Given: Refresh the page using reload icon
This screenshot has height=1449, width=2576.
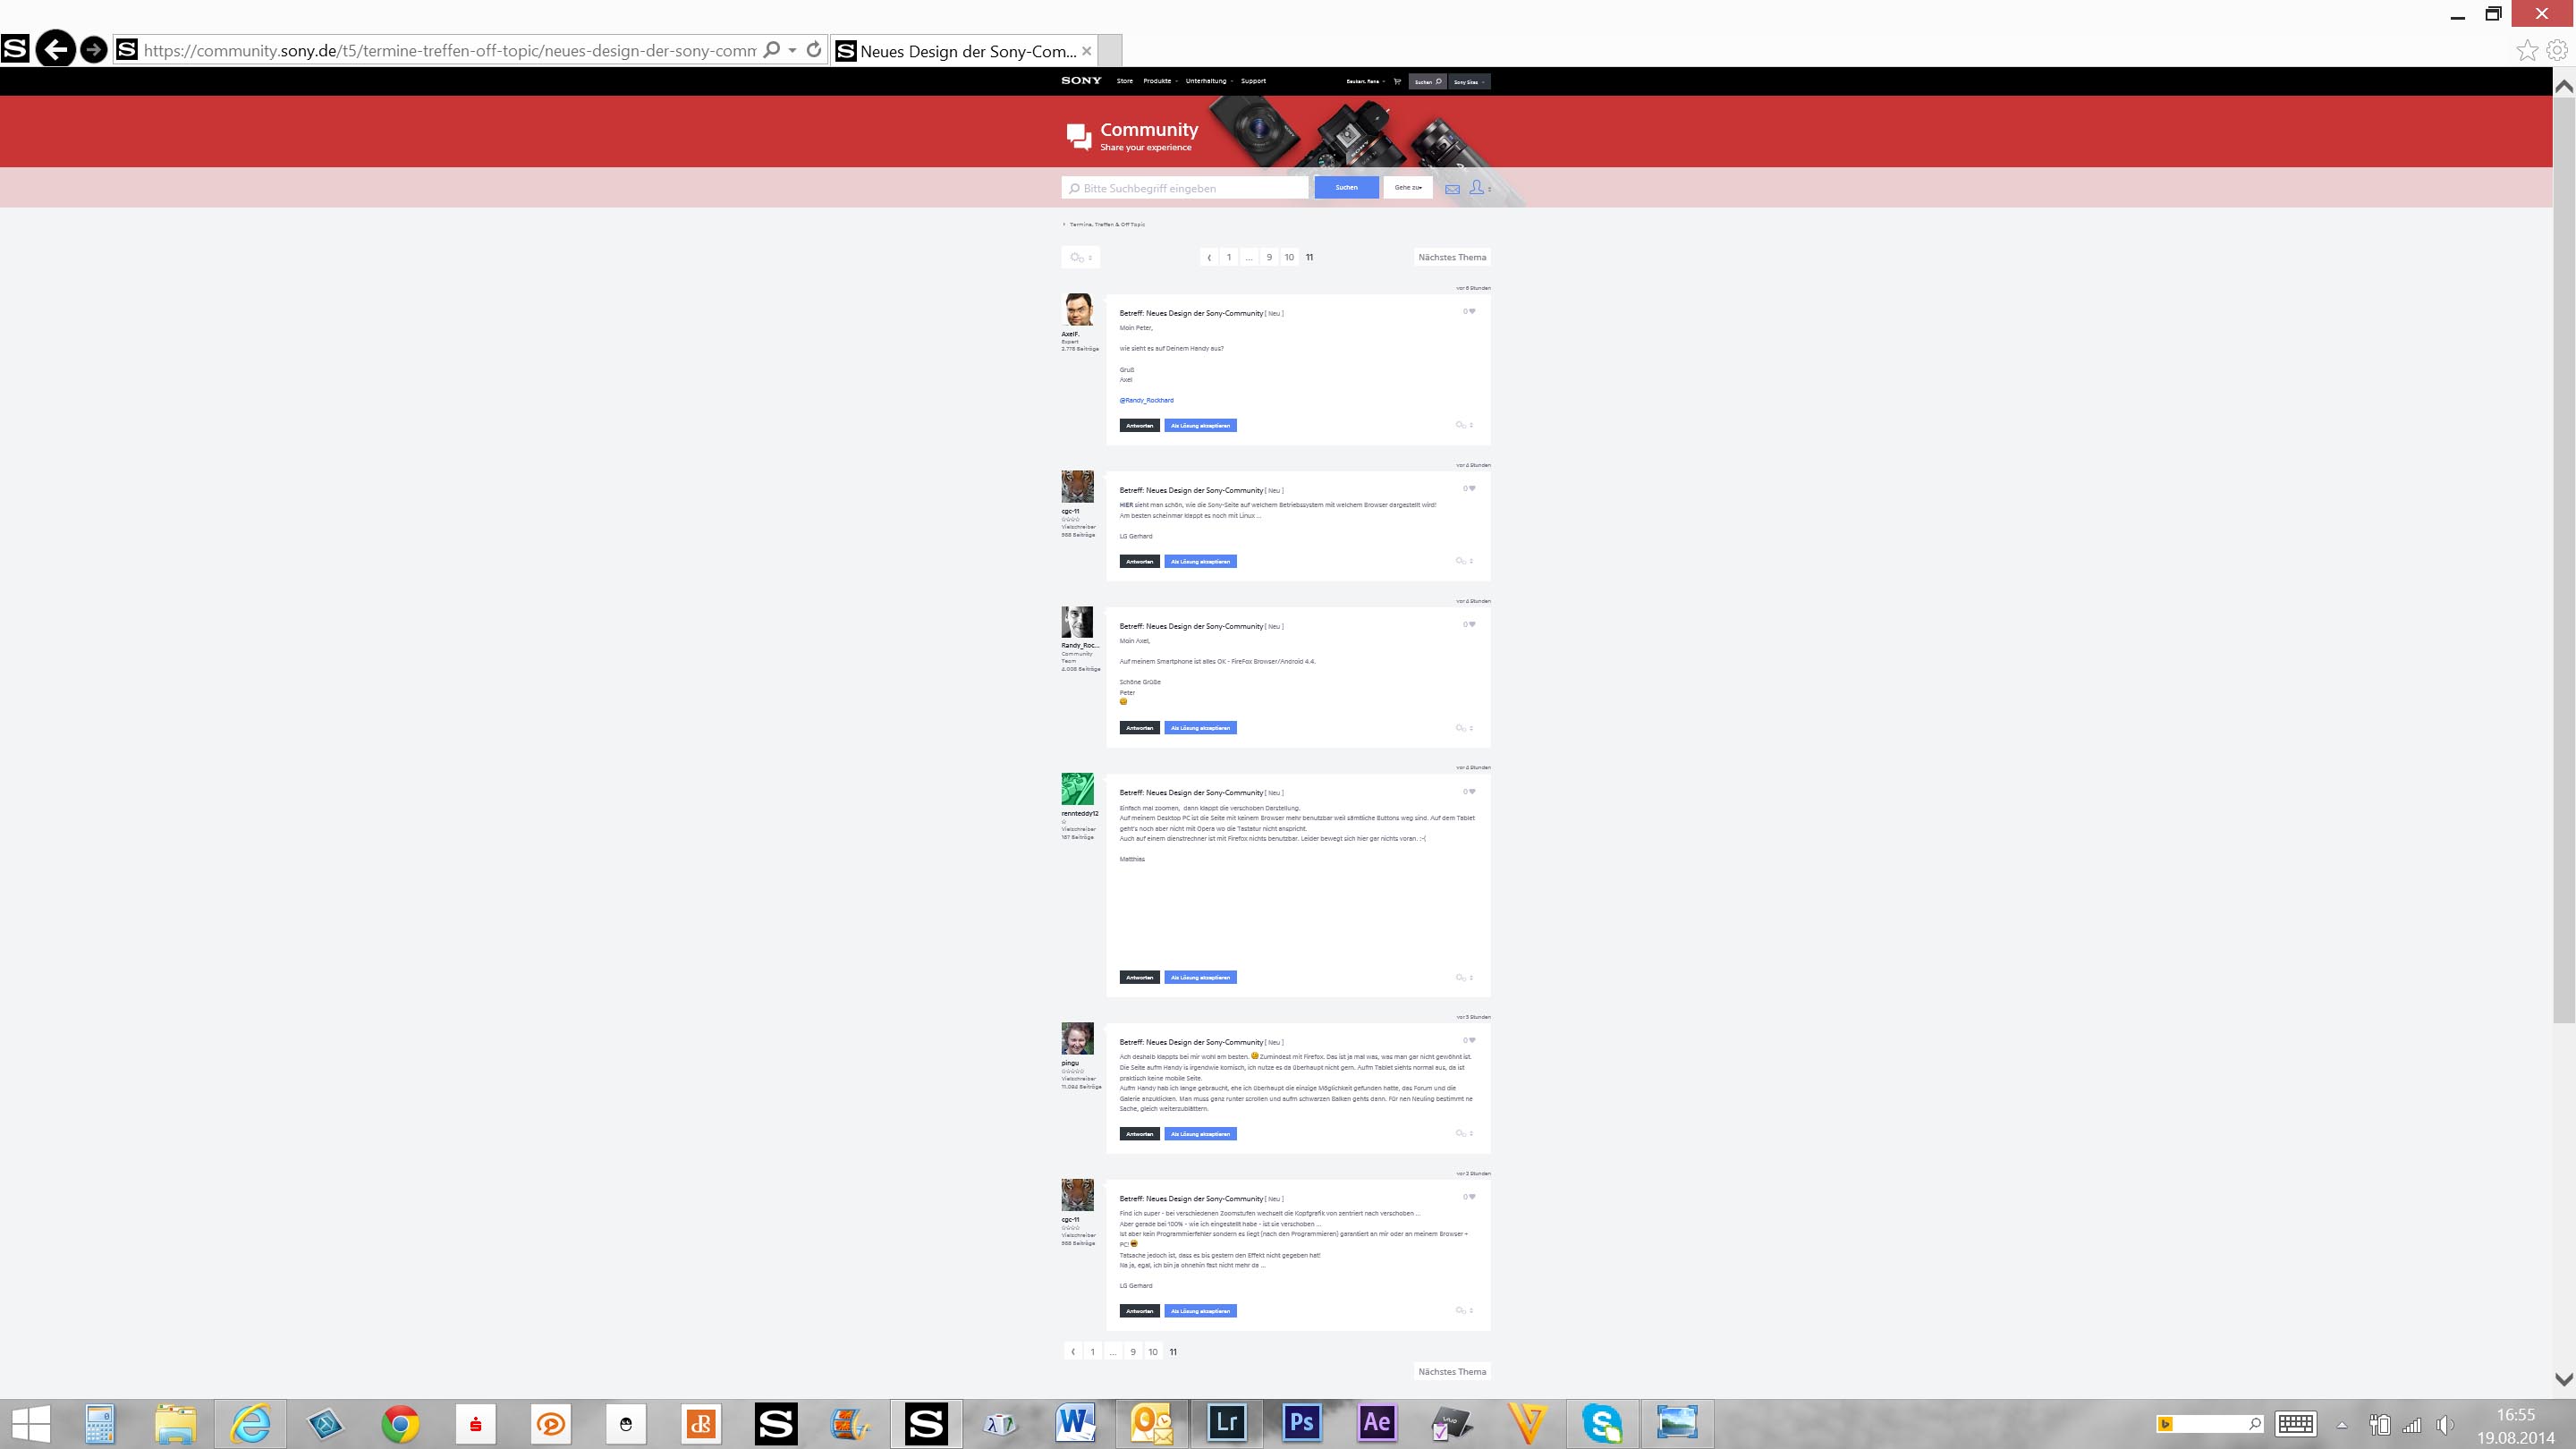Looking at the screenshot, I should click(x=814, y=49).
